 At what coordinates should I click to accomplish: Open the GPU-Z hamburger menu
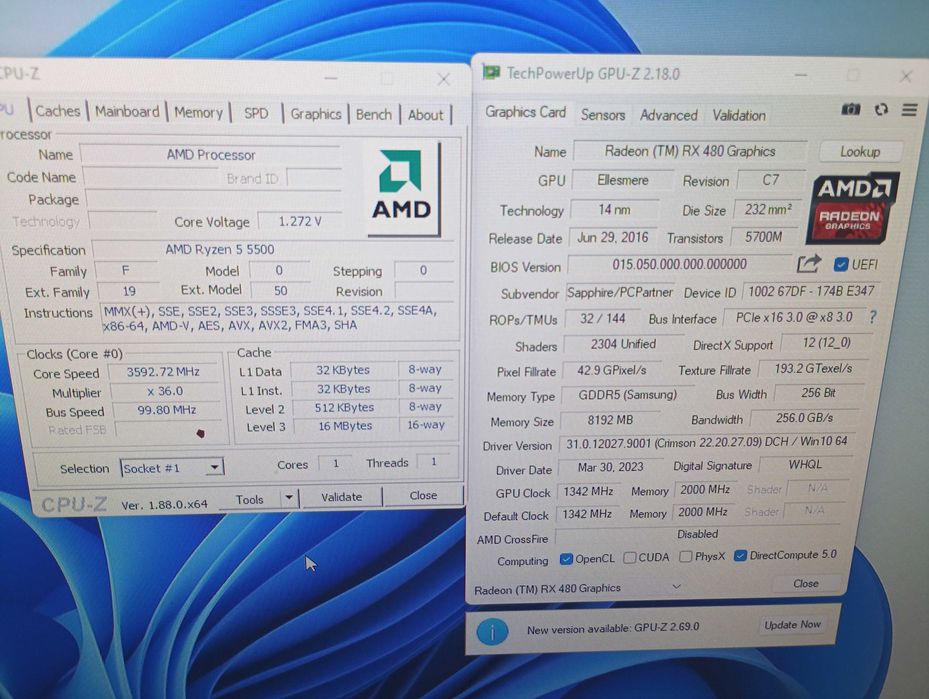point(909,110)
